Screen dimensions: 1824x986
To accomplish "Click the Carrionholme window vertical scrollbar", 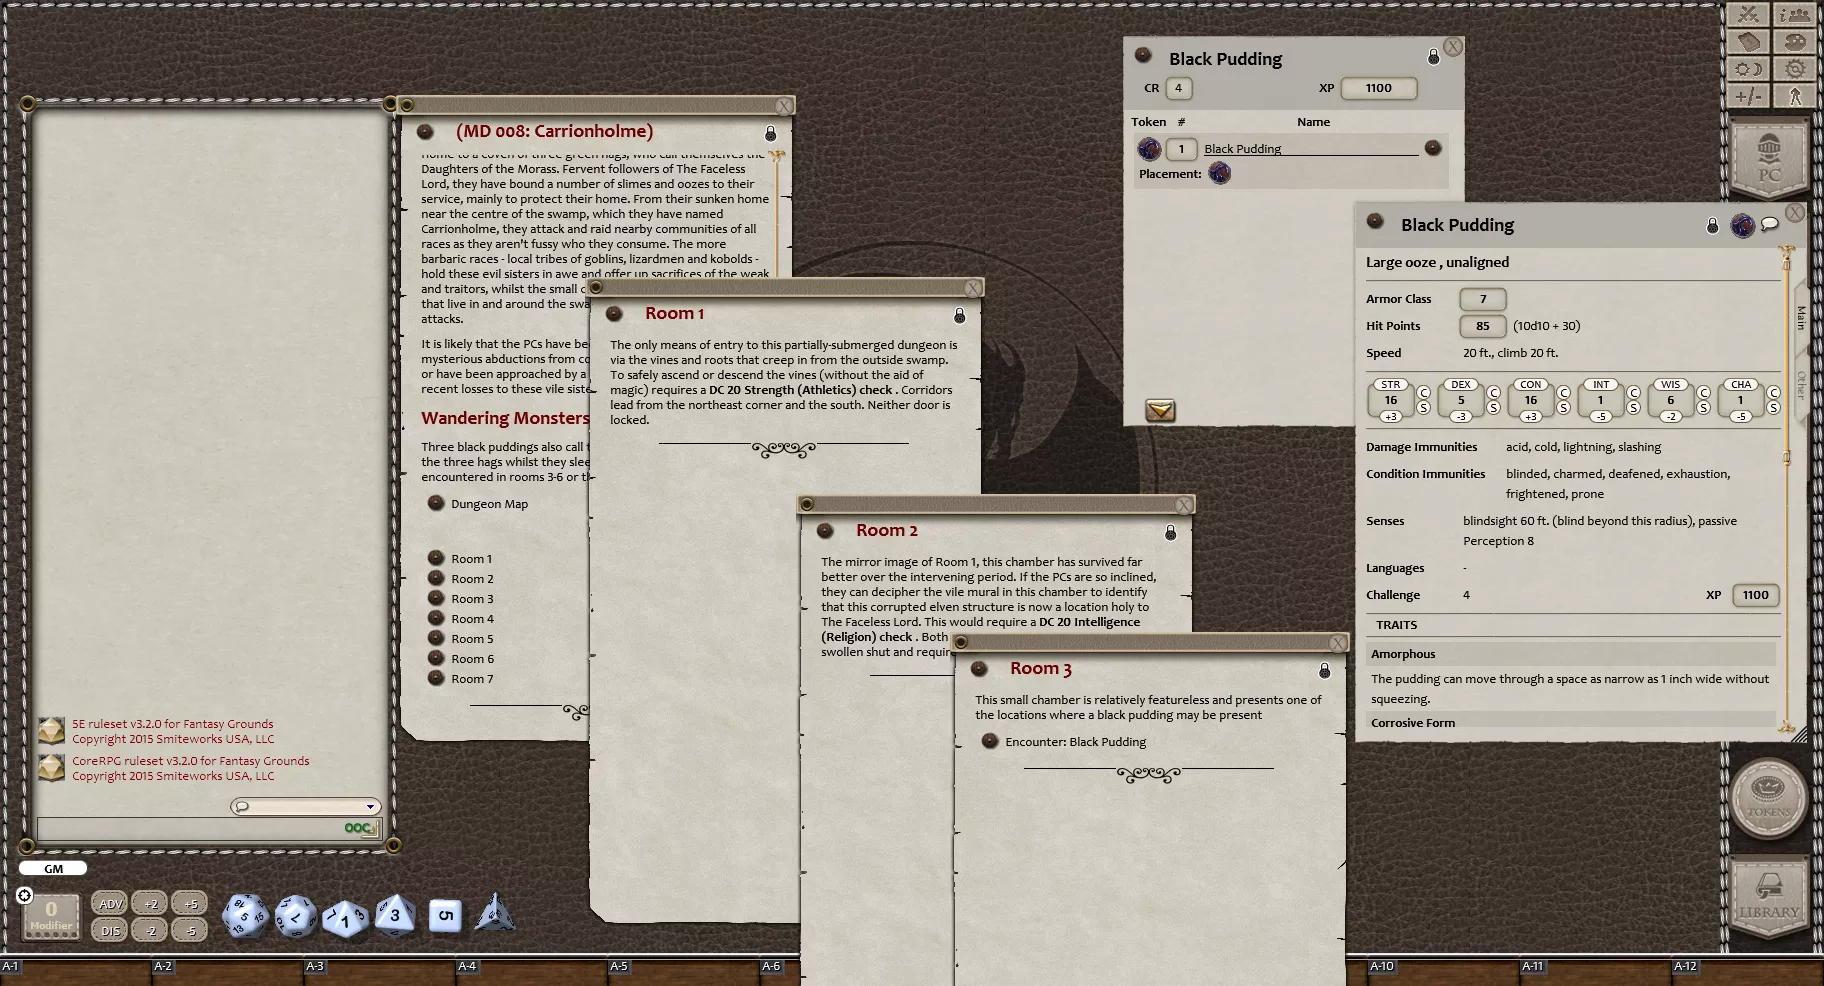I will [x=777, y=215].
